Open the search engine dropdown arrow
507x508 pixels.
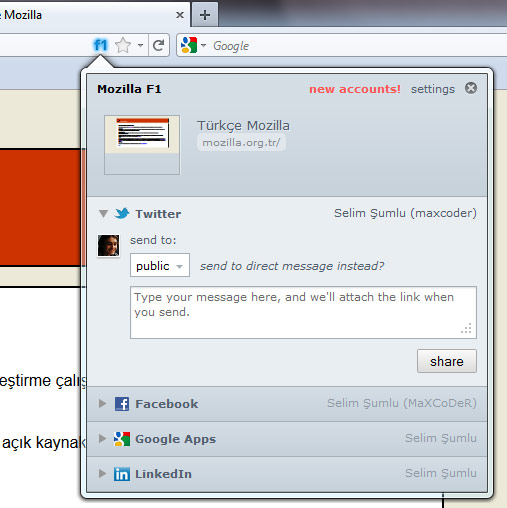click(203, 45)
